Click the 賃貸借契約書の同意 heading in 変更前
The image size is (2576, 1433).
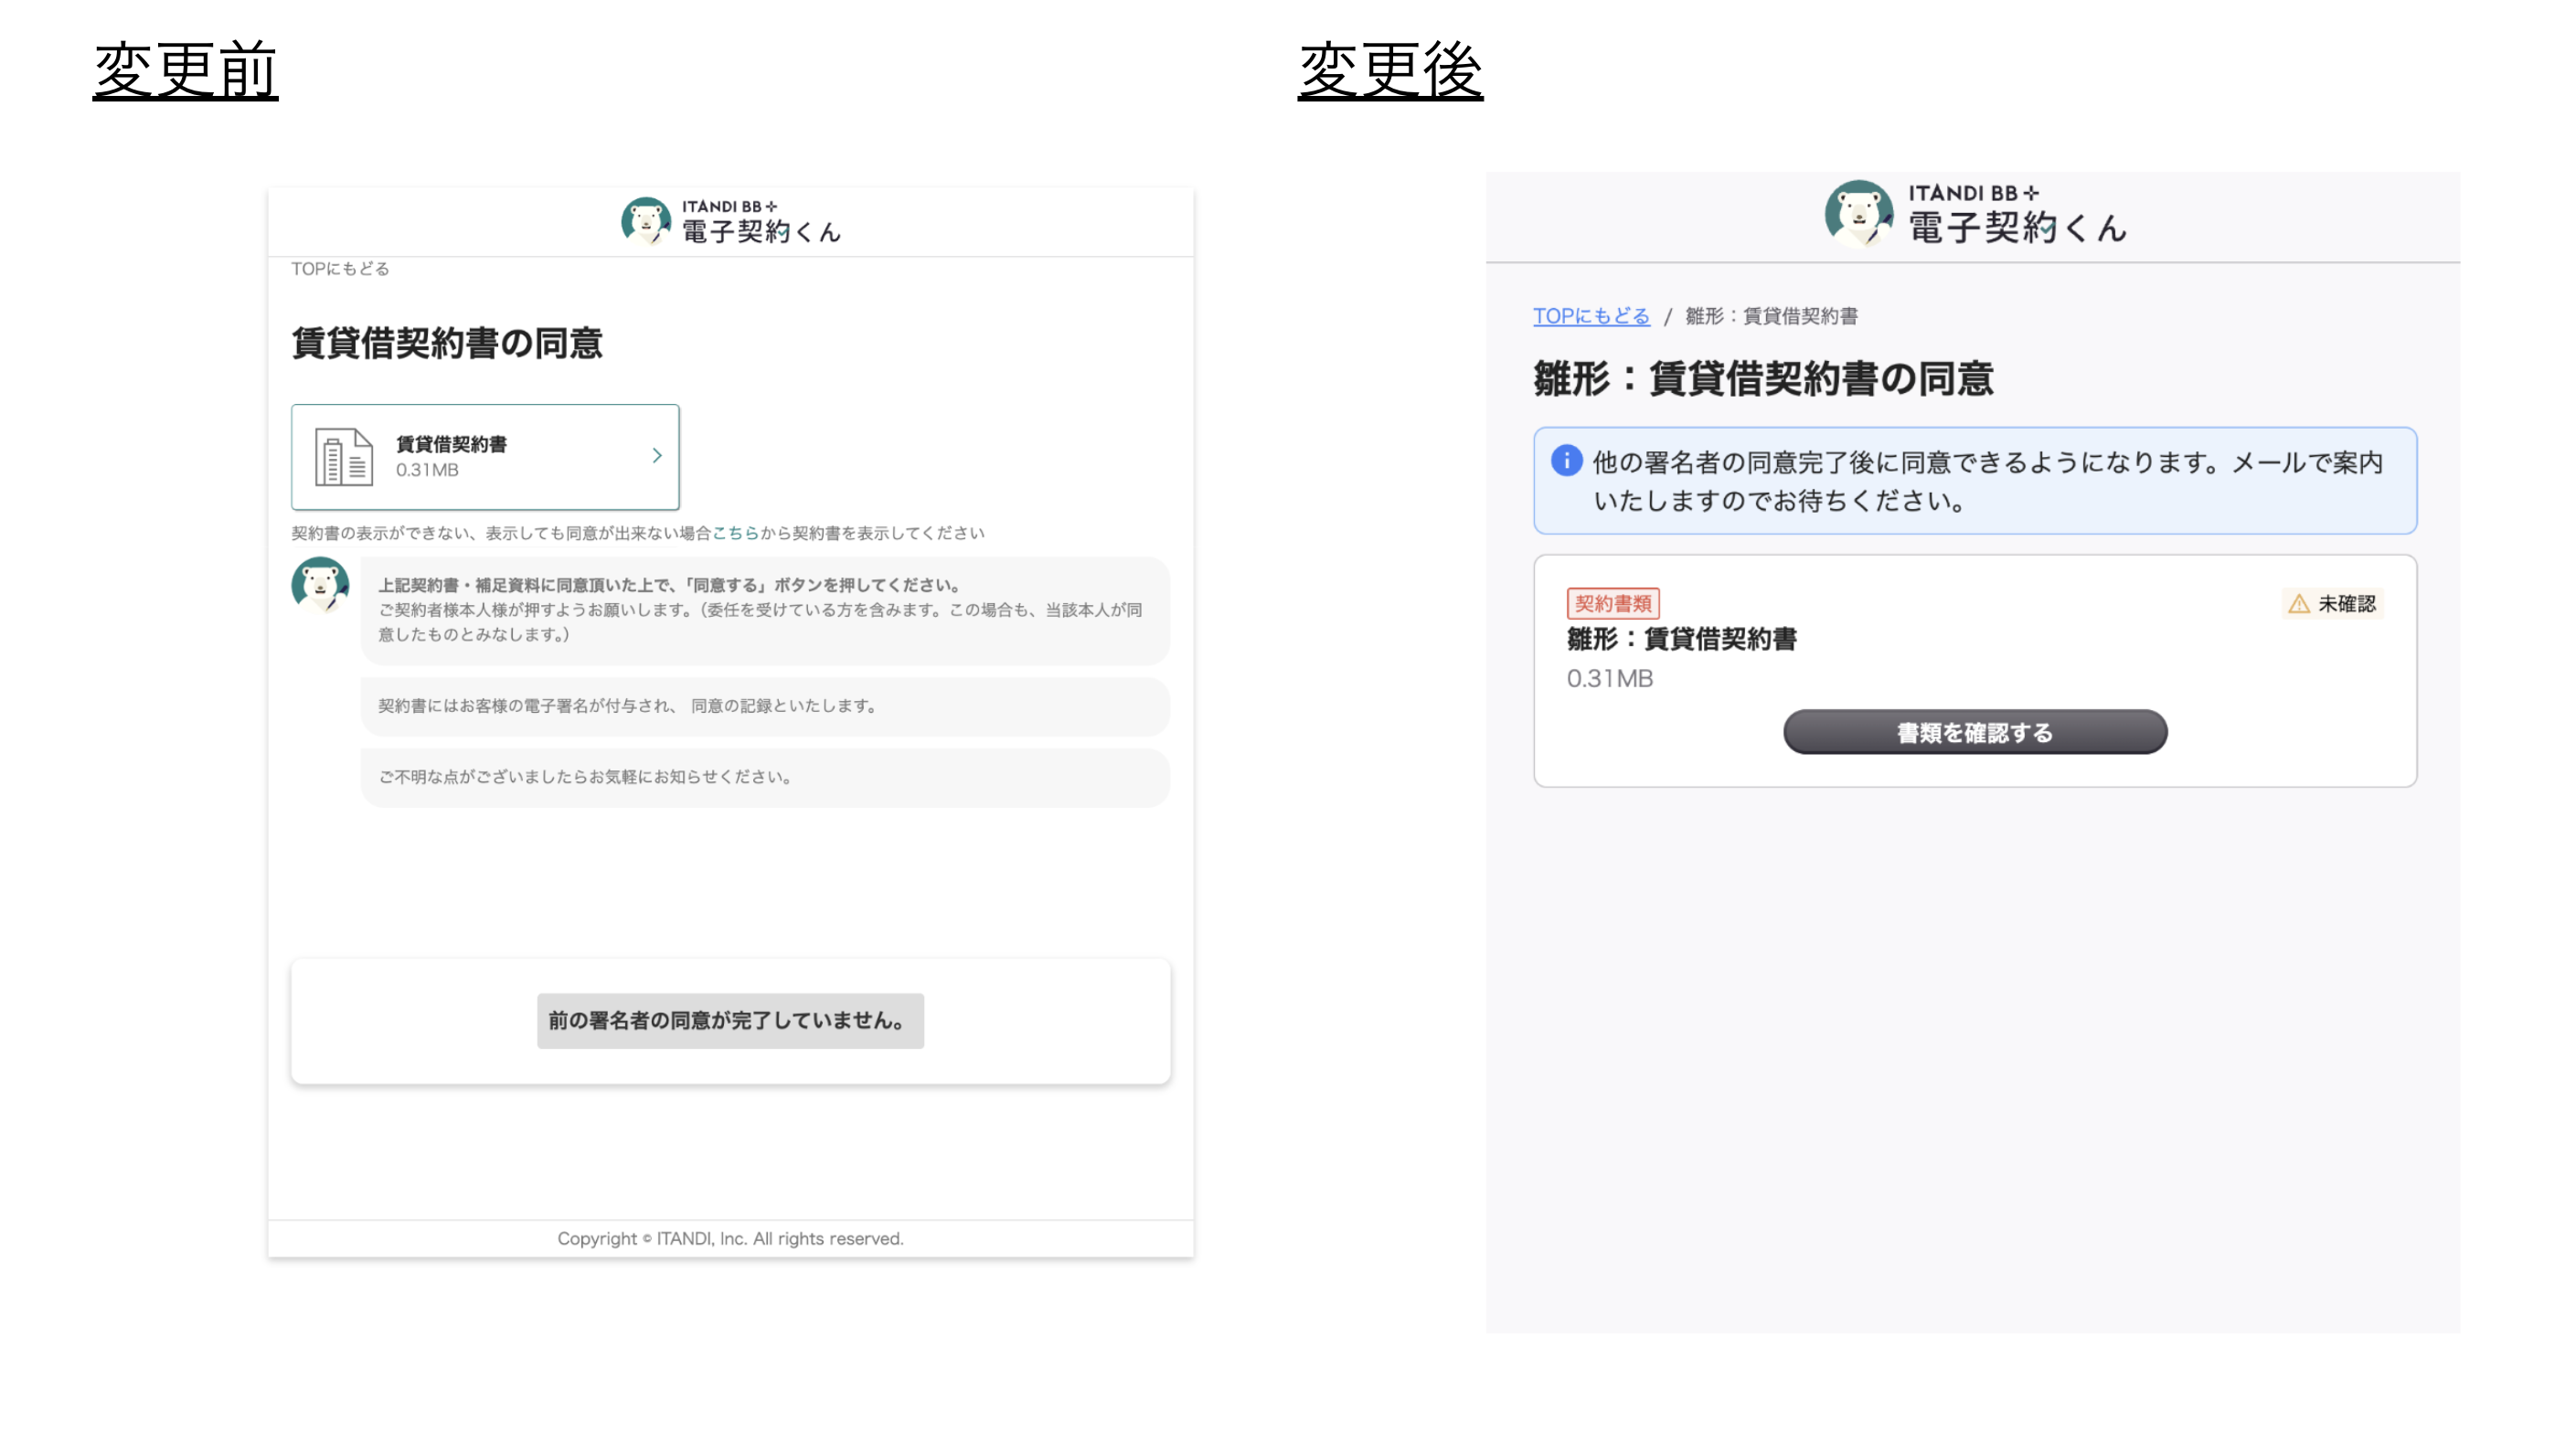pyautogui.click(x=447, y=343)
